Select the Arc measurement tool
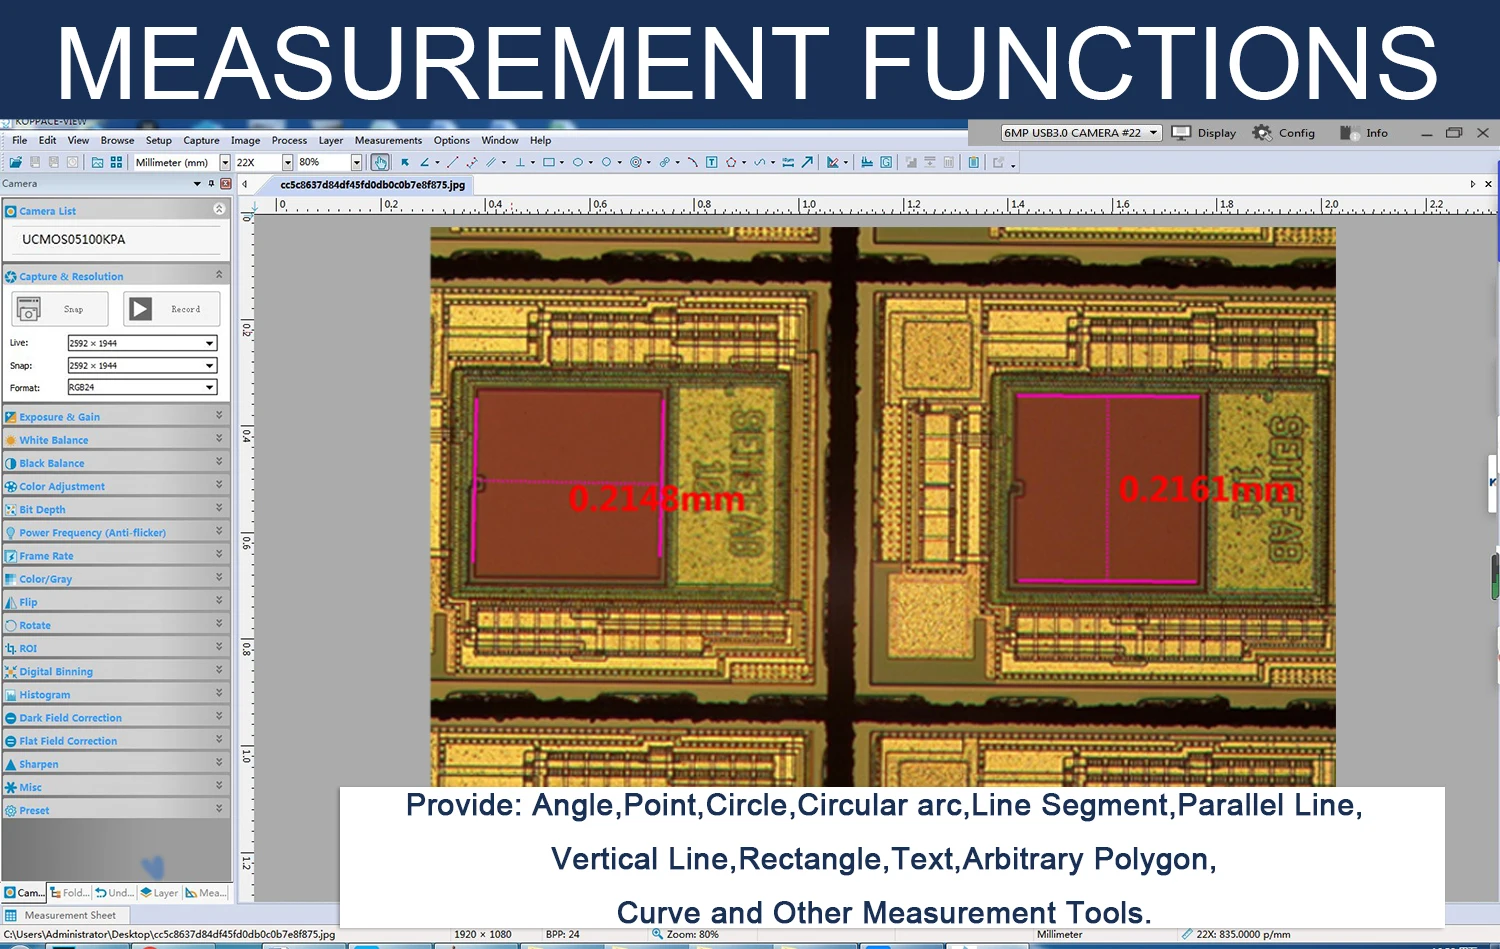 coord(692,162)
